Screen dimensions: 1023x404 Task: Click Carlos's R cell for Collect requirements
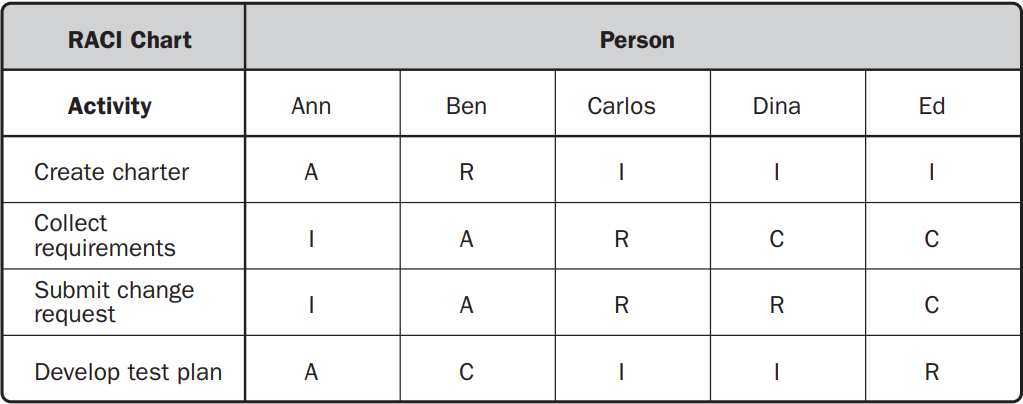[621, 240]
